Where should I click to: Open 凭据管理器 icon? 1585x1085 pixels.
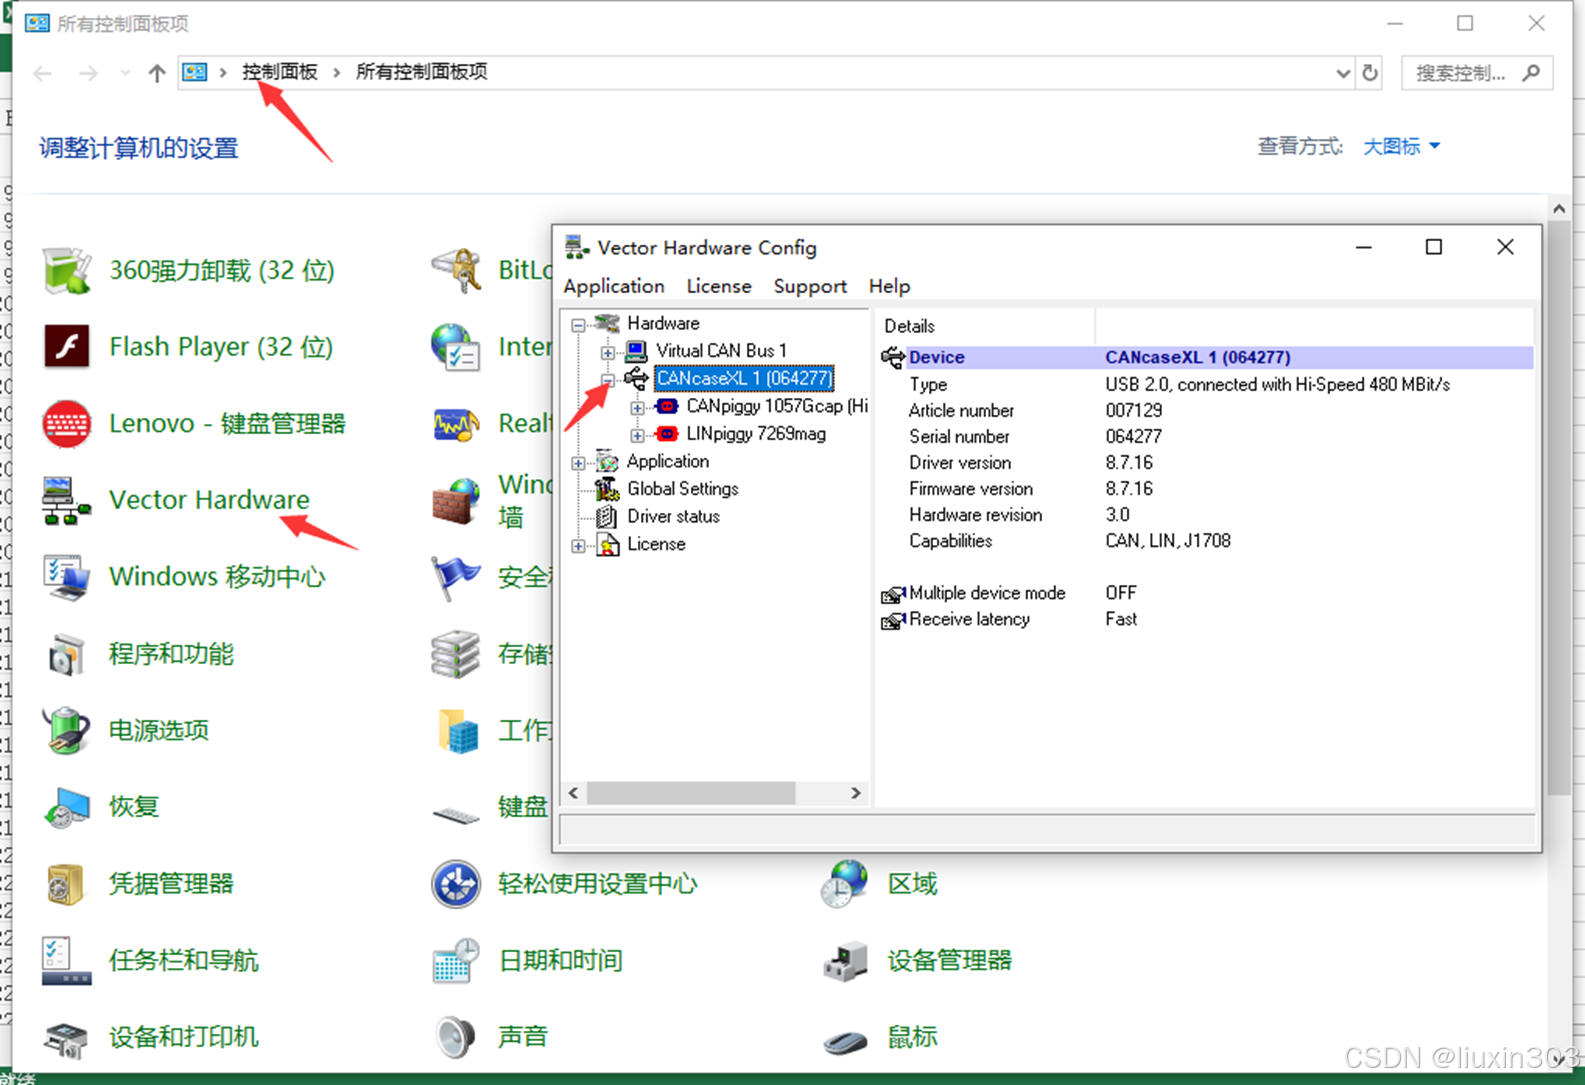click(67, 884)
